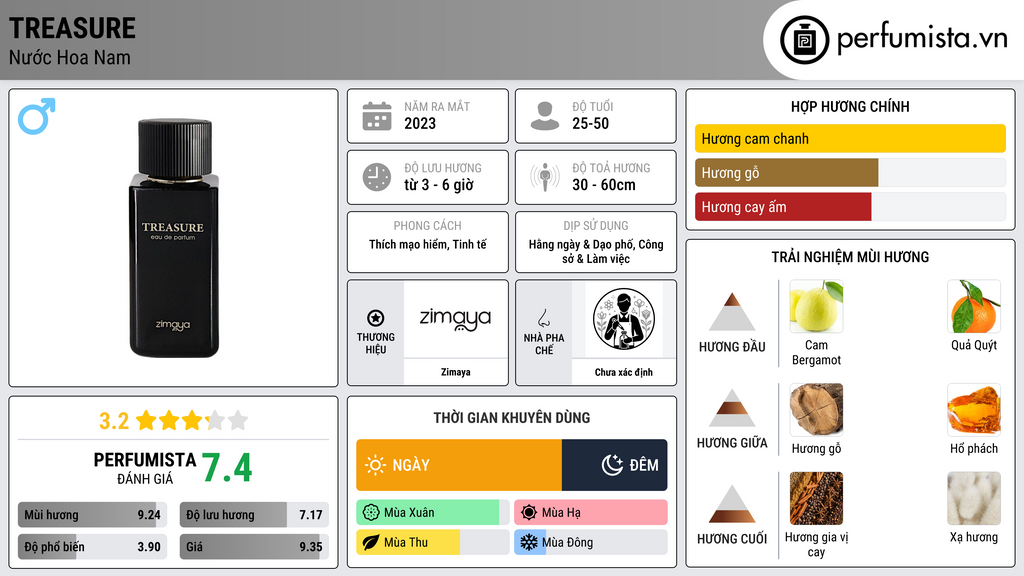The height and width of the screenshot is (576, 1024).
Task: Click the calendar icon beside Năm ra mắt
Action: pyautogui.click(x=377, y=116)
